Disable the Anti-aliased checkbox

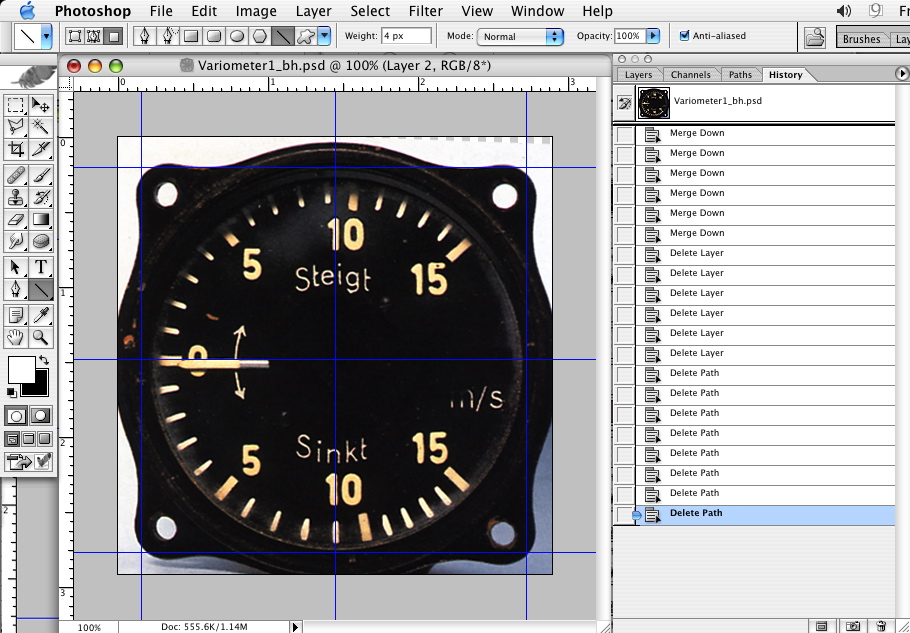(684, 36)
